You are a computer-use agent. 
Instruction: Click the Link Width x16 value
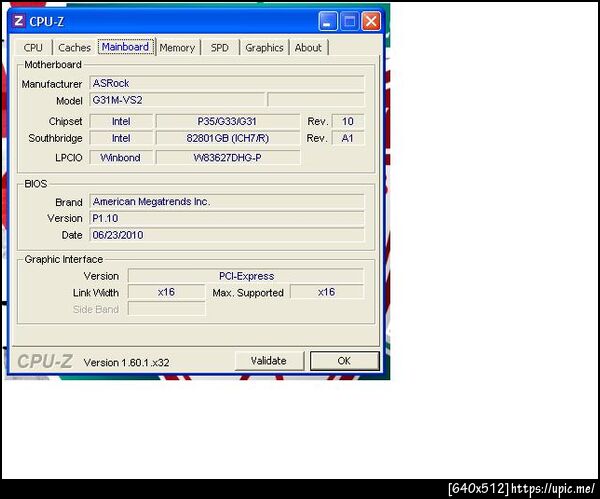(x=166, y=292)
